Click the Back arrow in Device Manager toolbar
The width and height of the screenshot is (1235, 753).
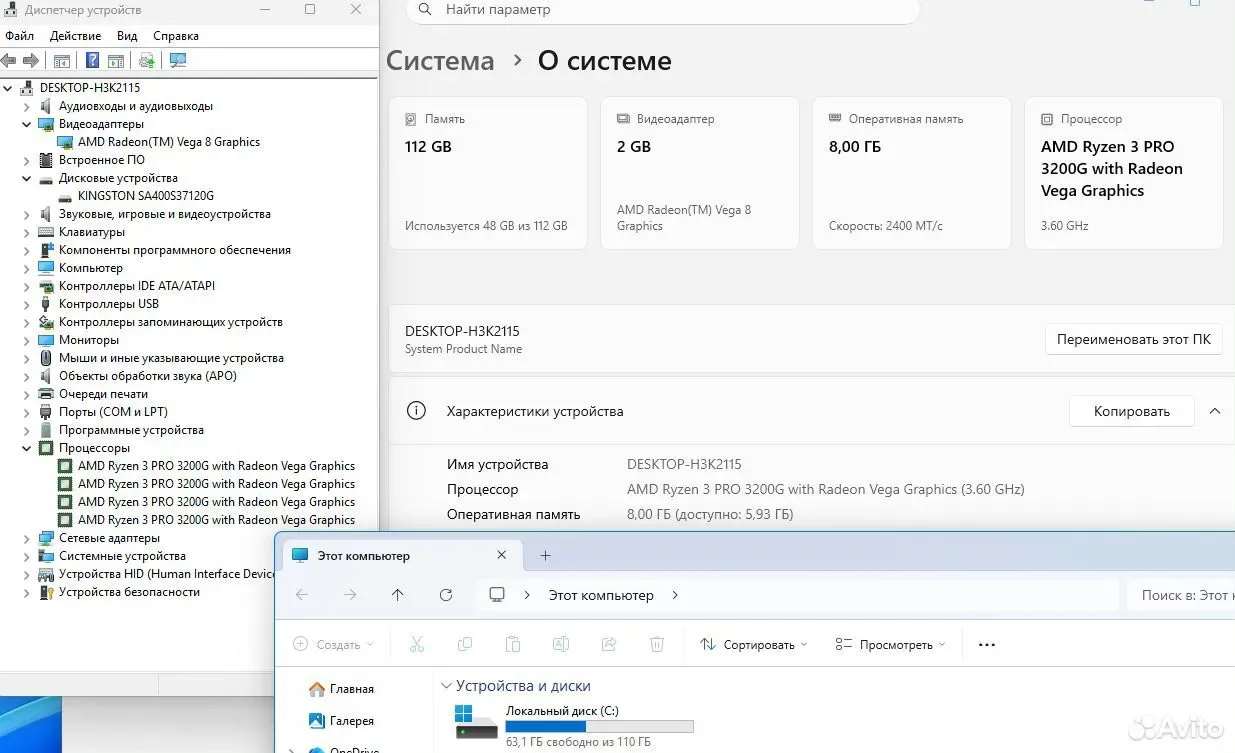9,61
